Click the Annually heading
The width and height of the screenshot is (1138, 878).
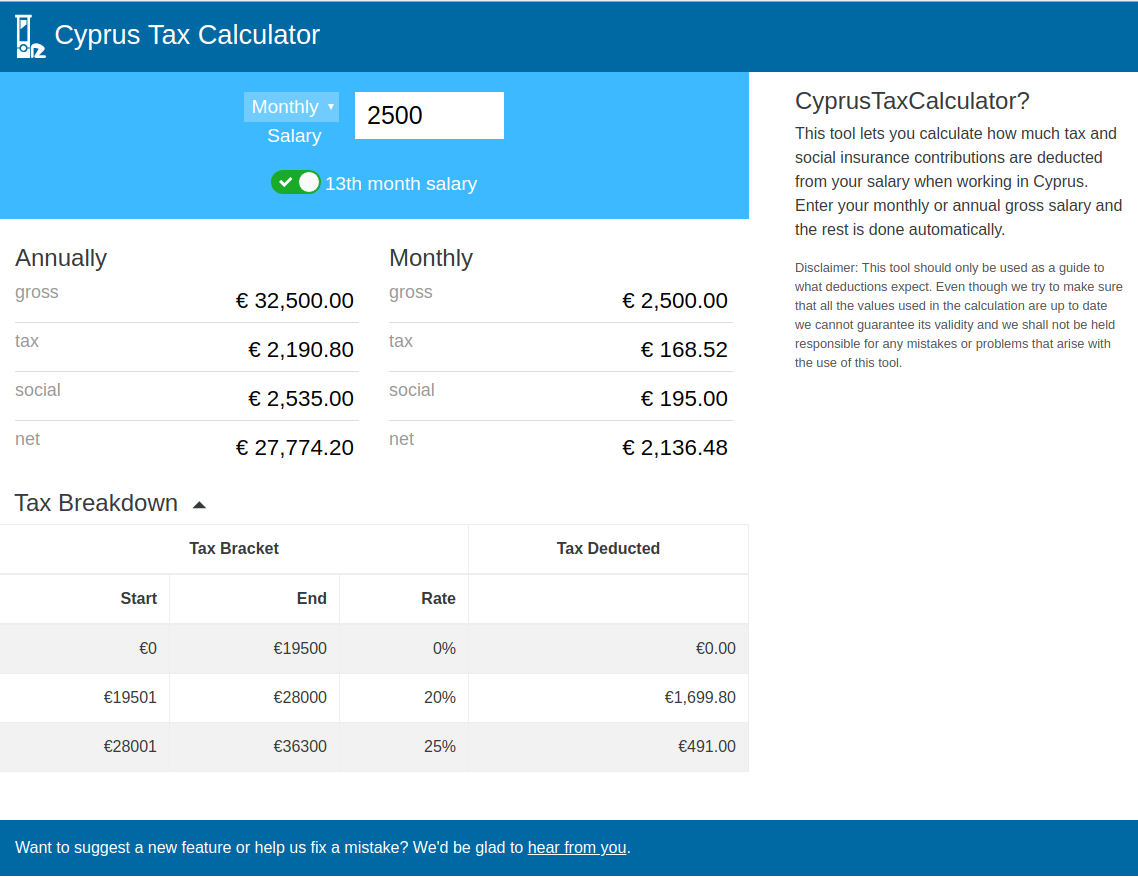61,258
